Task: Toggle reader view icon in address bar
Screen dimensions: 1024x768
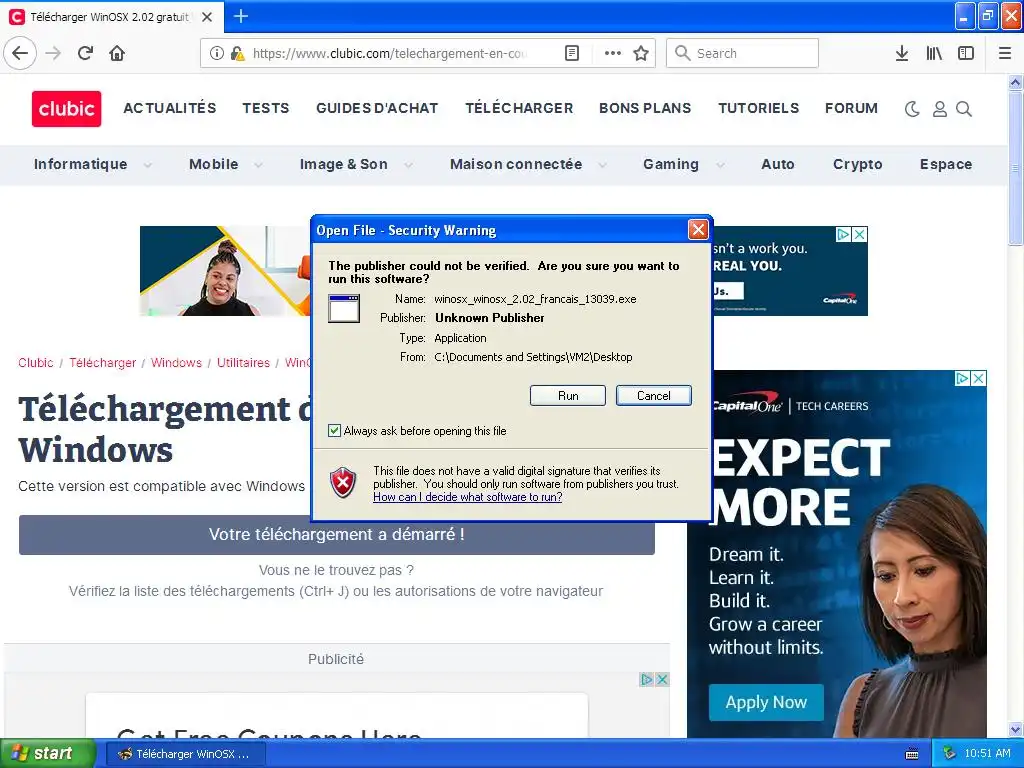Action: pos(571,53)
